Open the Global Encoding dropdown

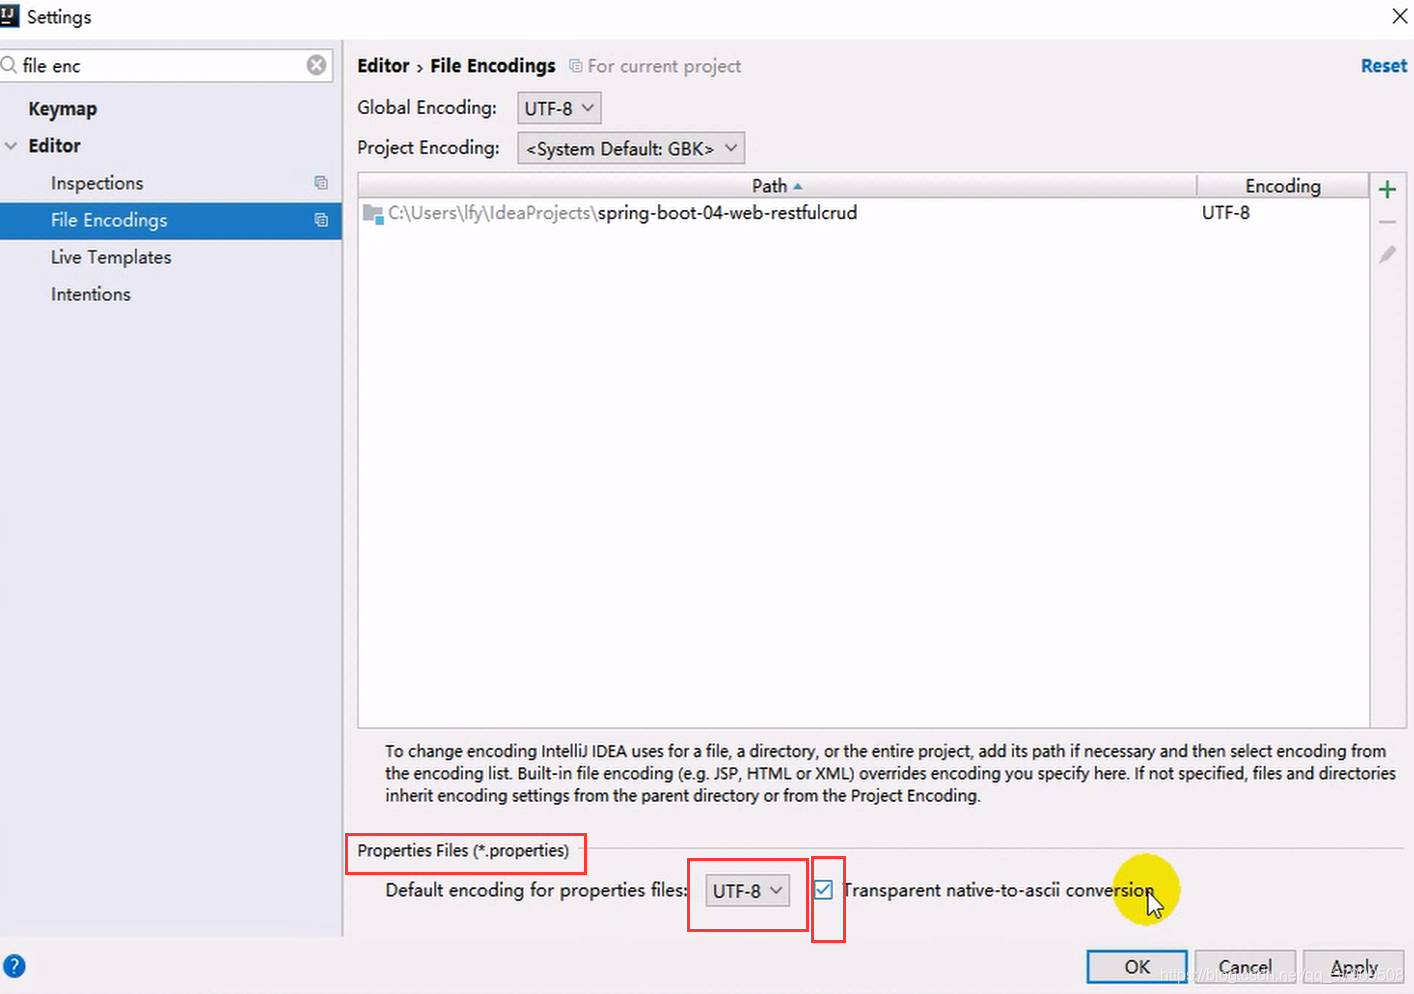click(x=559, y=108)
